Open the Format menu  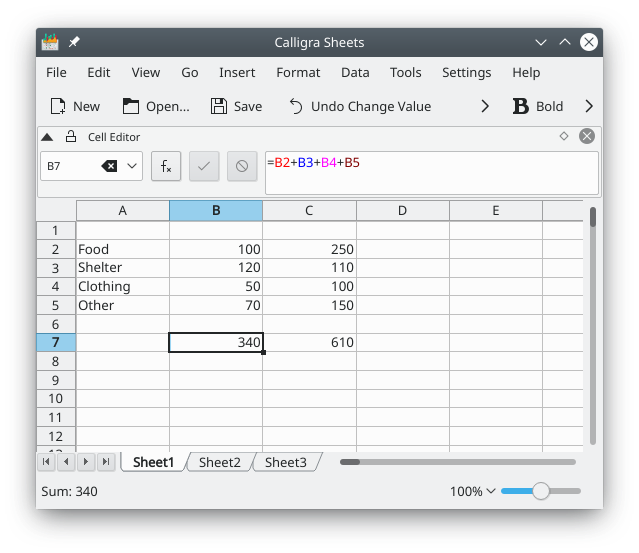pos(298,72)
